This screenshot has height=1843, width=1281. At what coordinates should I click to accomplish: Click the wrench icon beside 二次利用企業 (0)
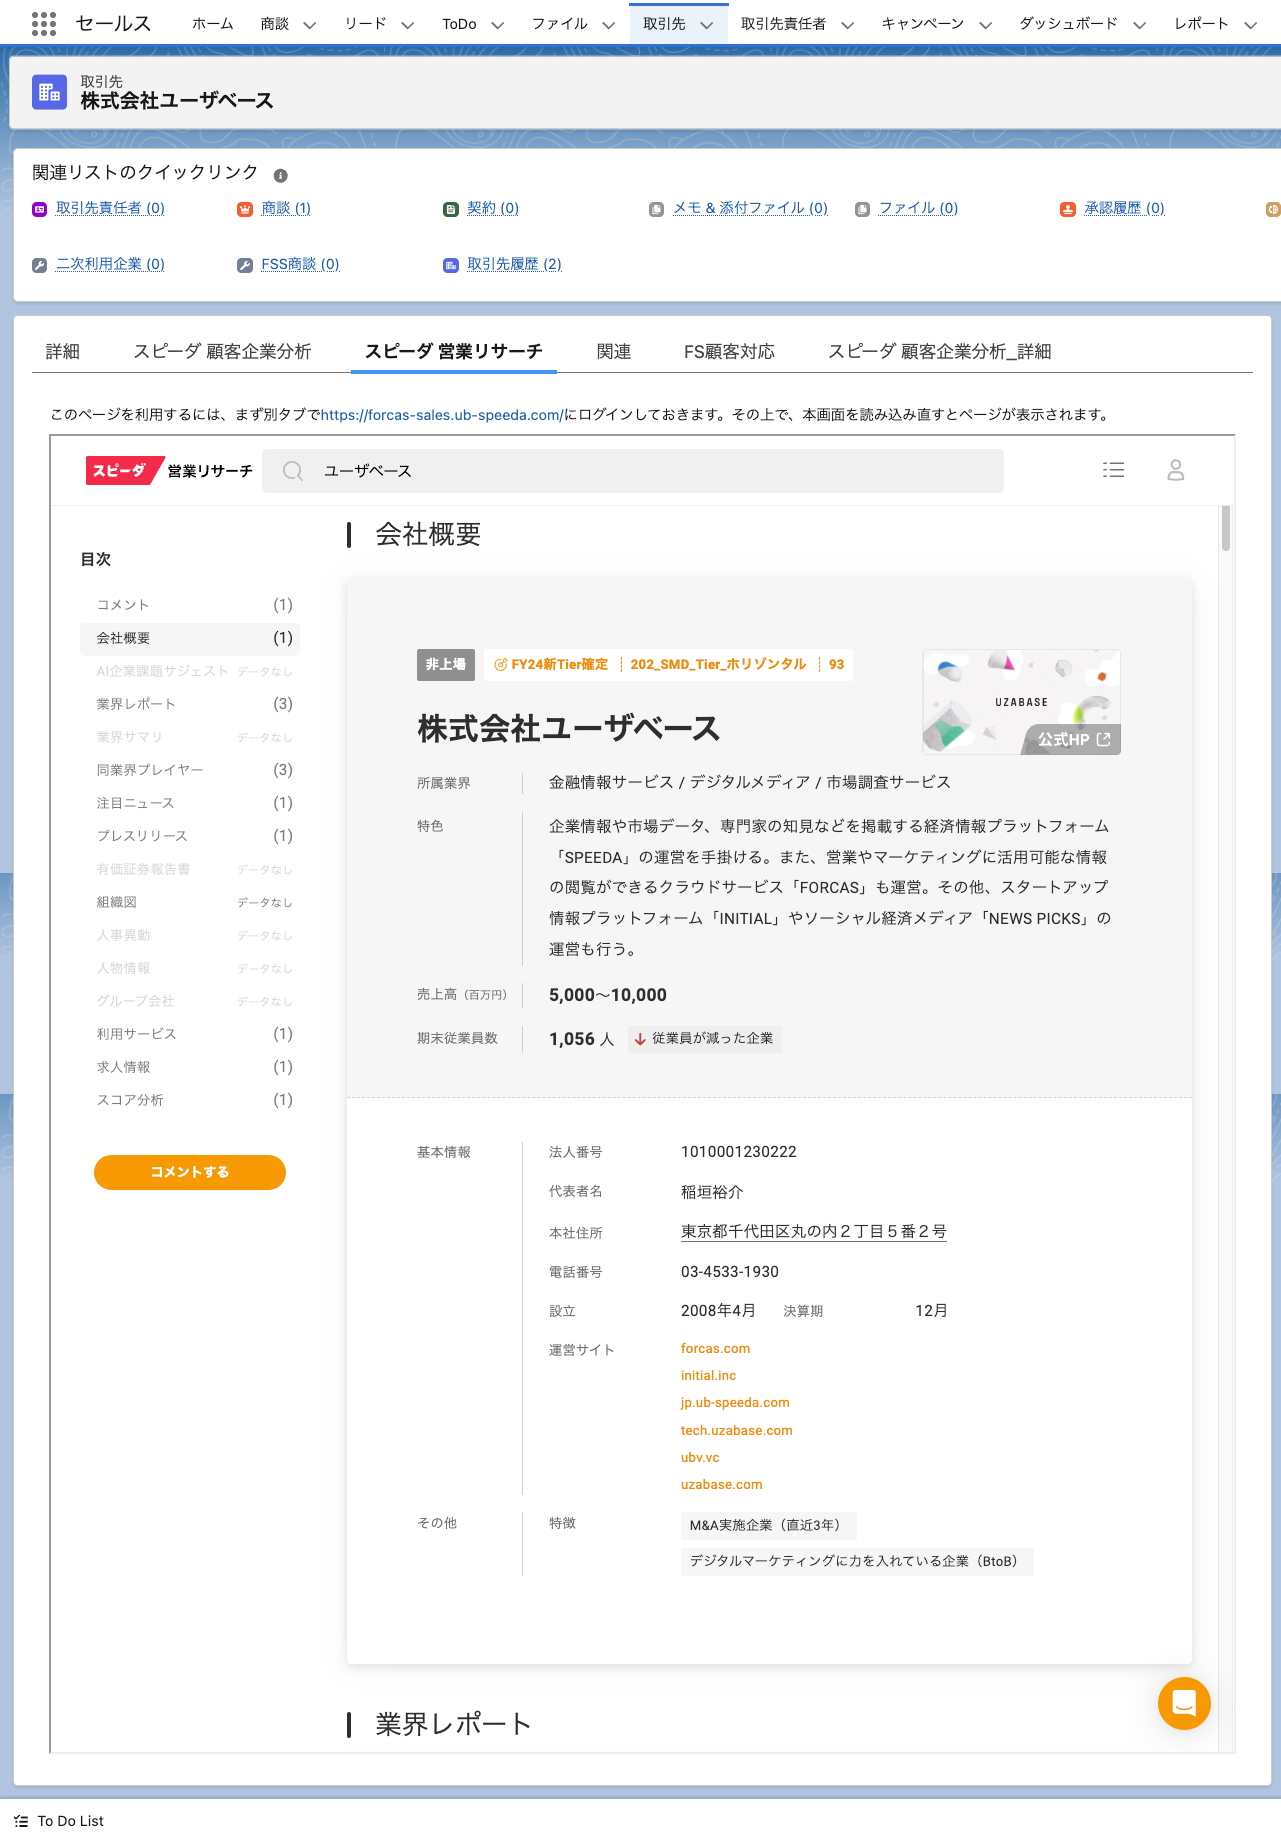[x=40, y=265]
